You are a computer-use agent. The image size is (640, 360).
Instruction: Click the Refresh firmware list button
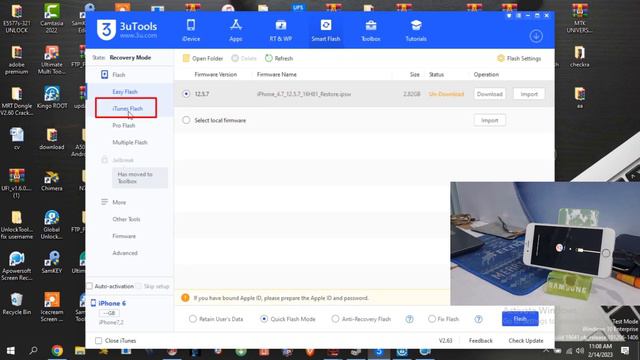pos(279,58)
